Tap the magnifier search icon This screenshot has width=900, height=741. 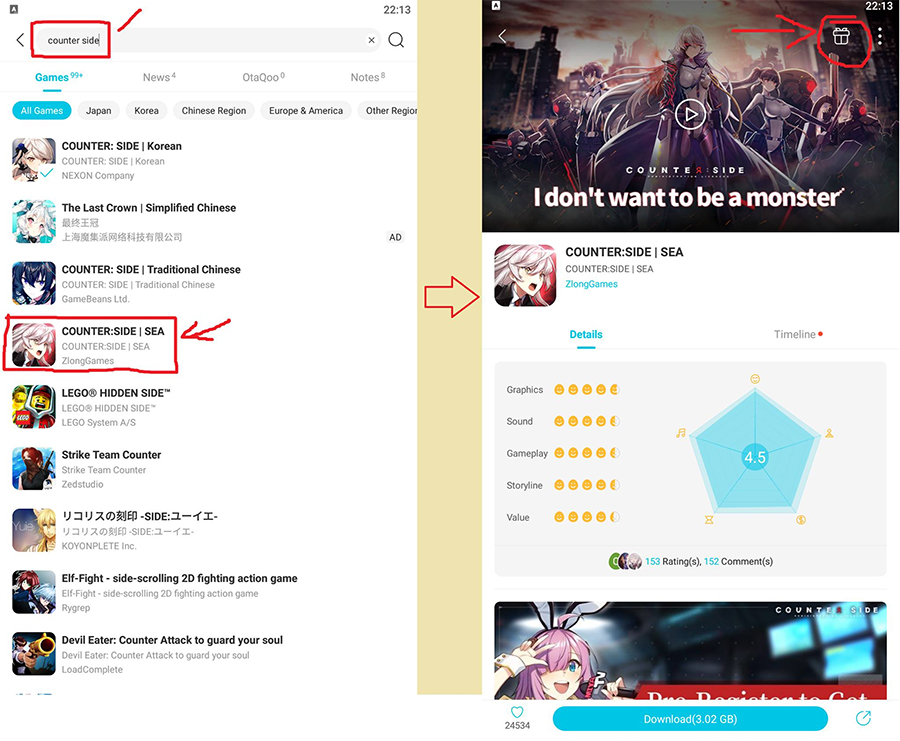click(396, 40)
